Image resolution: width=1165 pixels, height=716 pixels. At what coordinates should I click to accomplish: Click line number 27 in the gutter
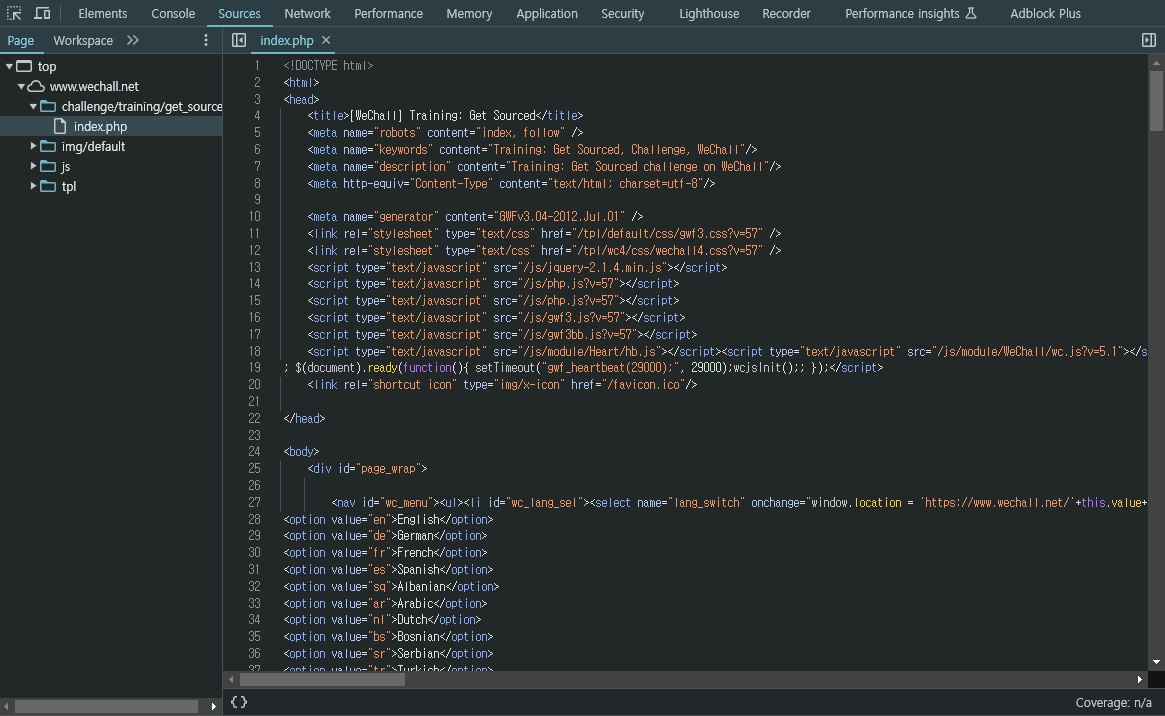pyautogui.click(x=254, y=502)
